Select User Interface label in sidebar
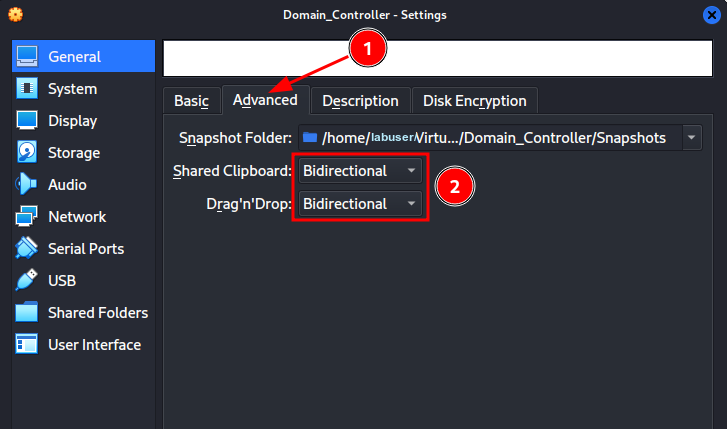This screenshot has width=727, height=429. point(95,345)
